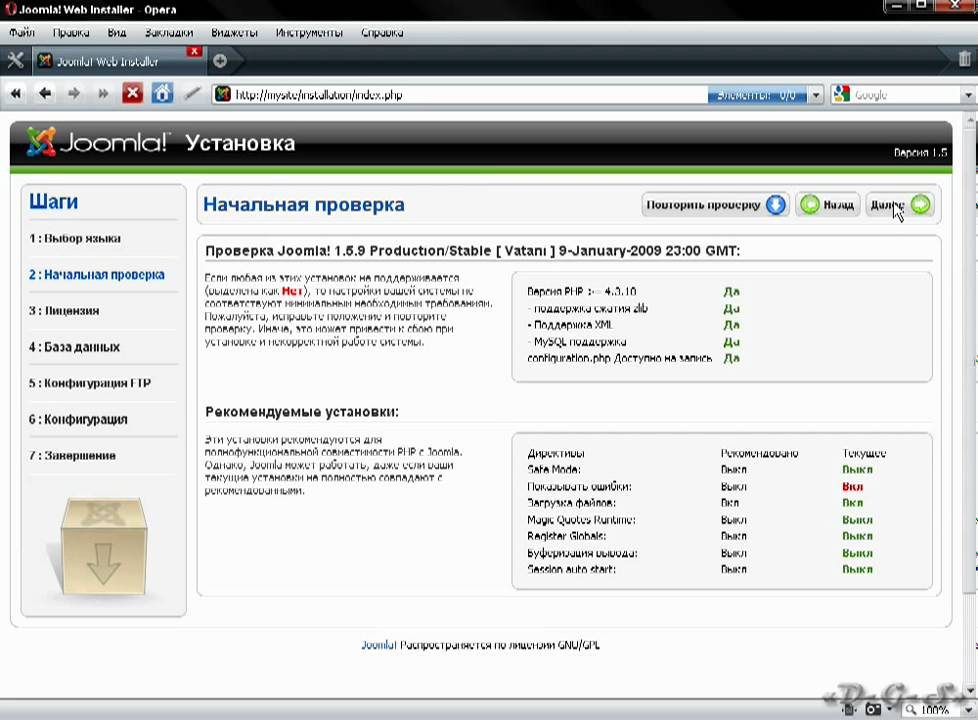Open the Opera panels wrench icon

tap(15, 61)
